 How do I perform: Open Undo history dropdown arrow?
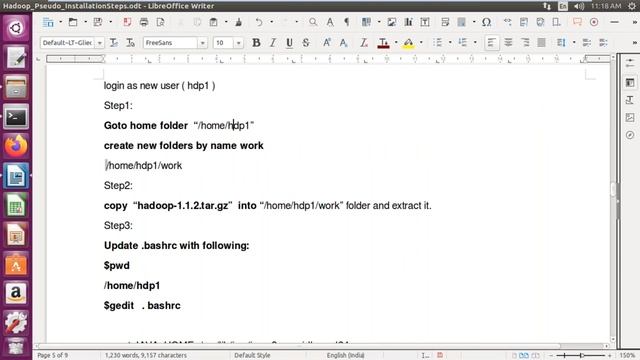point(271,22)
